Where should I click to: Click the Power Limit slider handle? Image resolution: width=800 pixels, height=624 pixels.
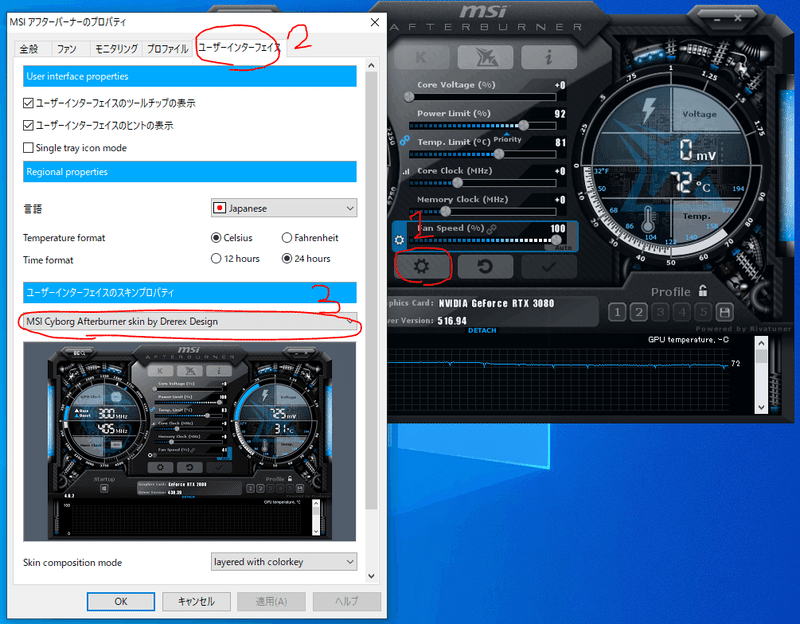click(523, 125)
